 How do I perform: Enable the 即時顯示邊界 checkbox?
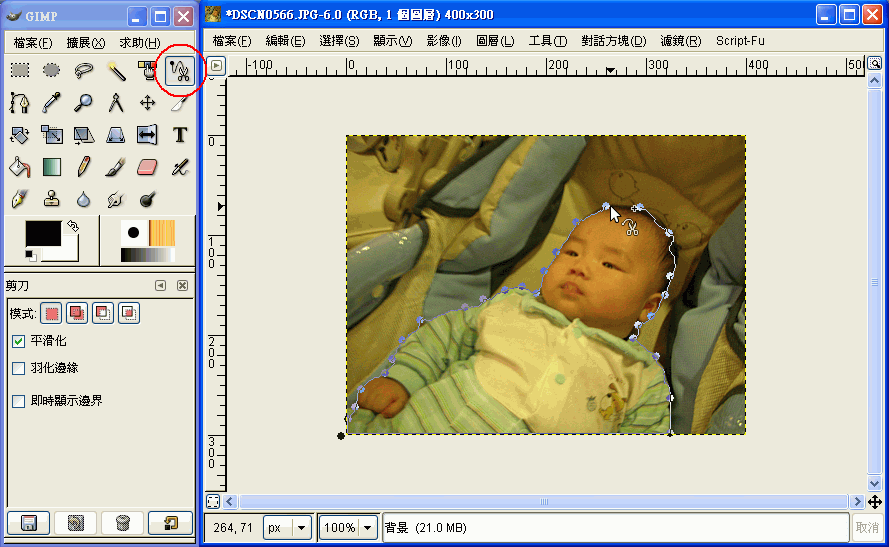[x=19, y=401]
